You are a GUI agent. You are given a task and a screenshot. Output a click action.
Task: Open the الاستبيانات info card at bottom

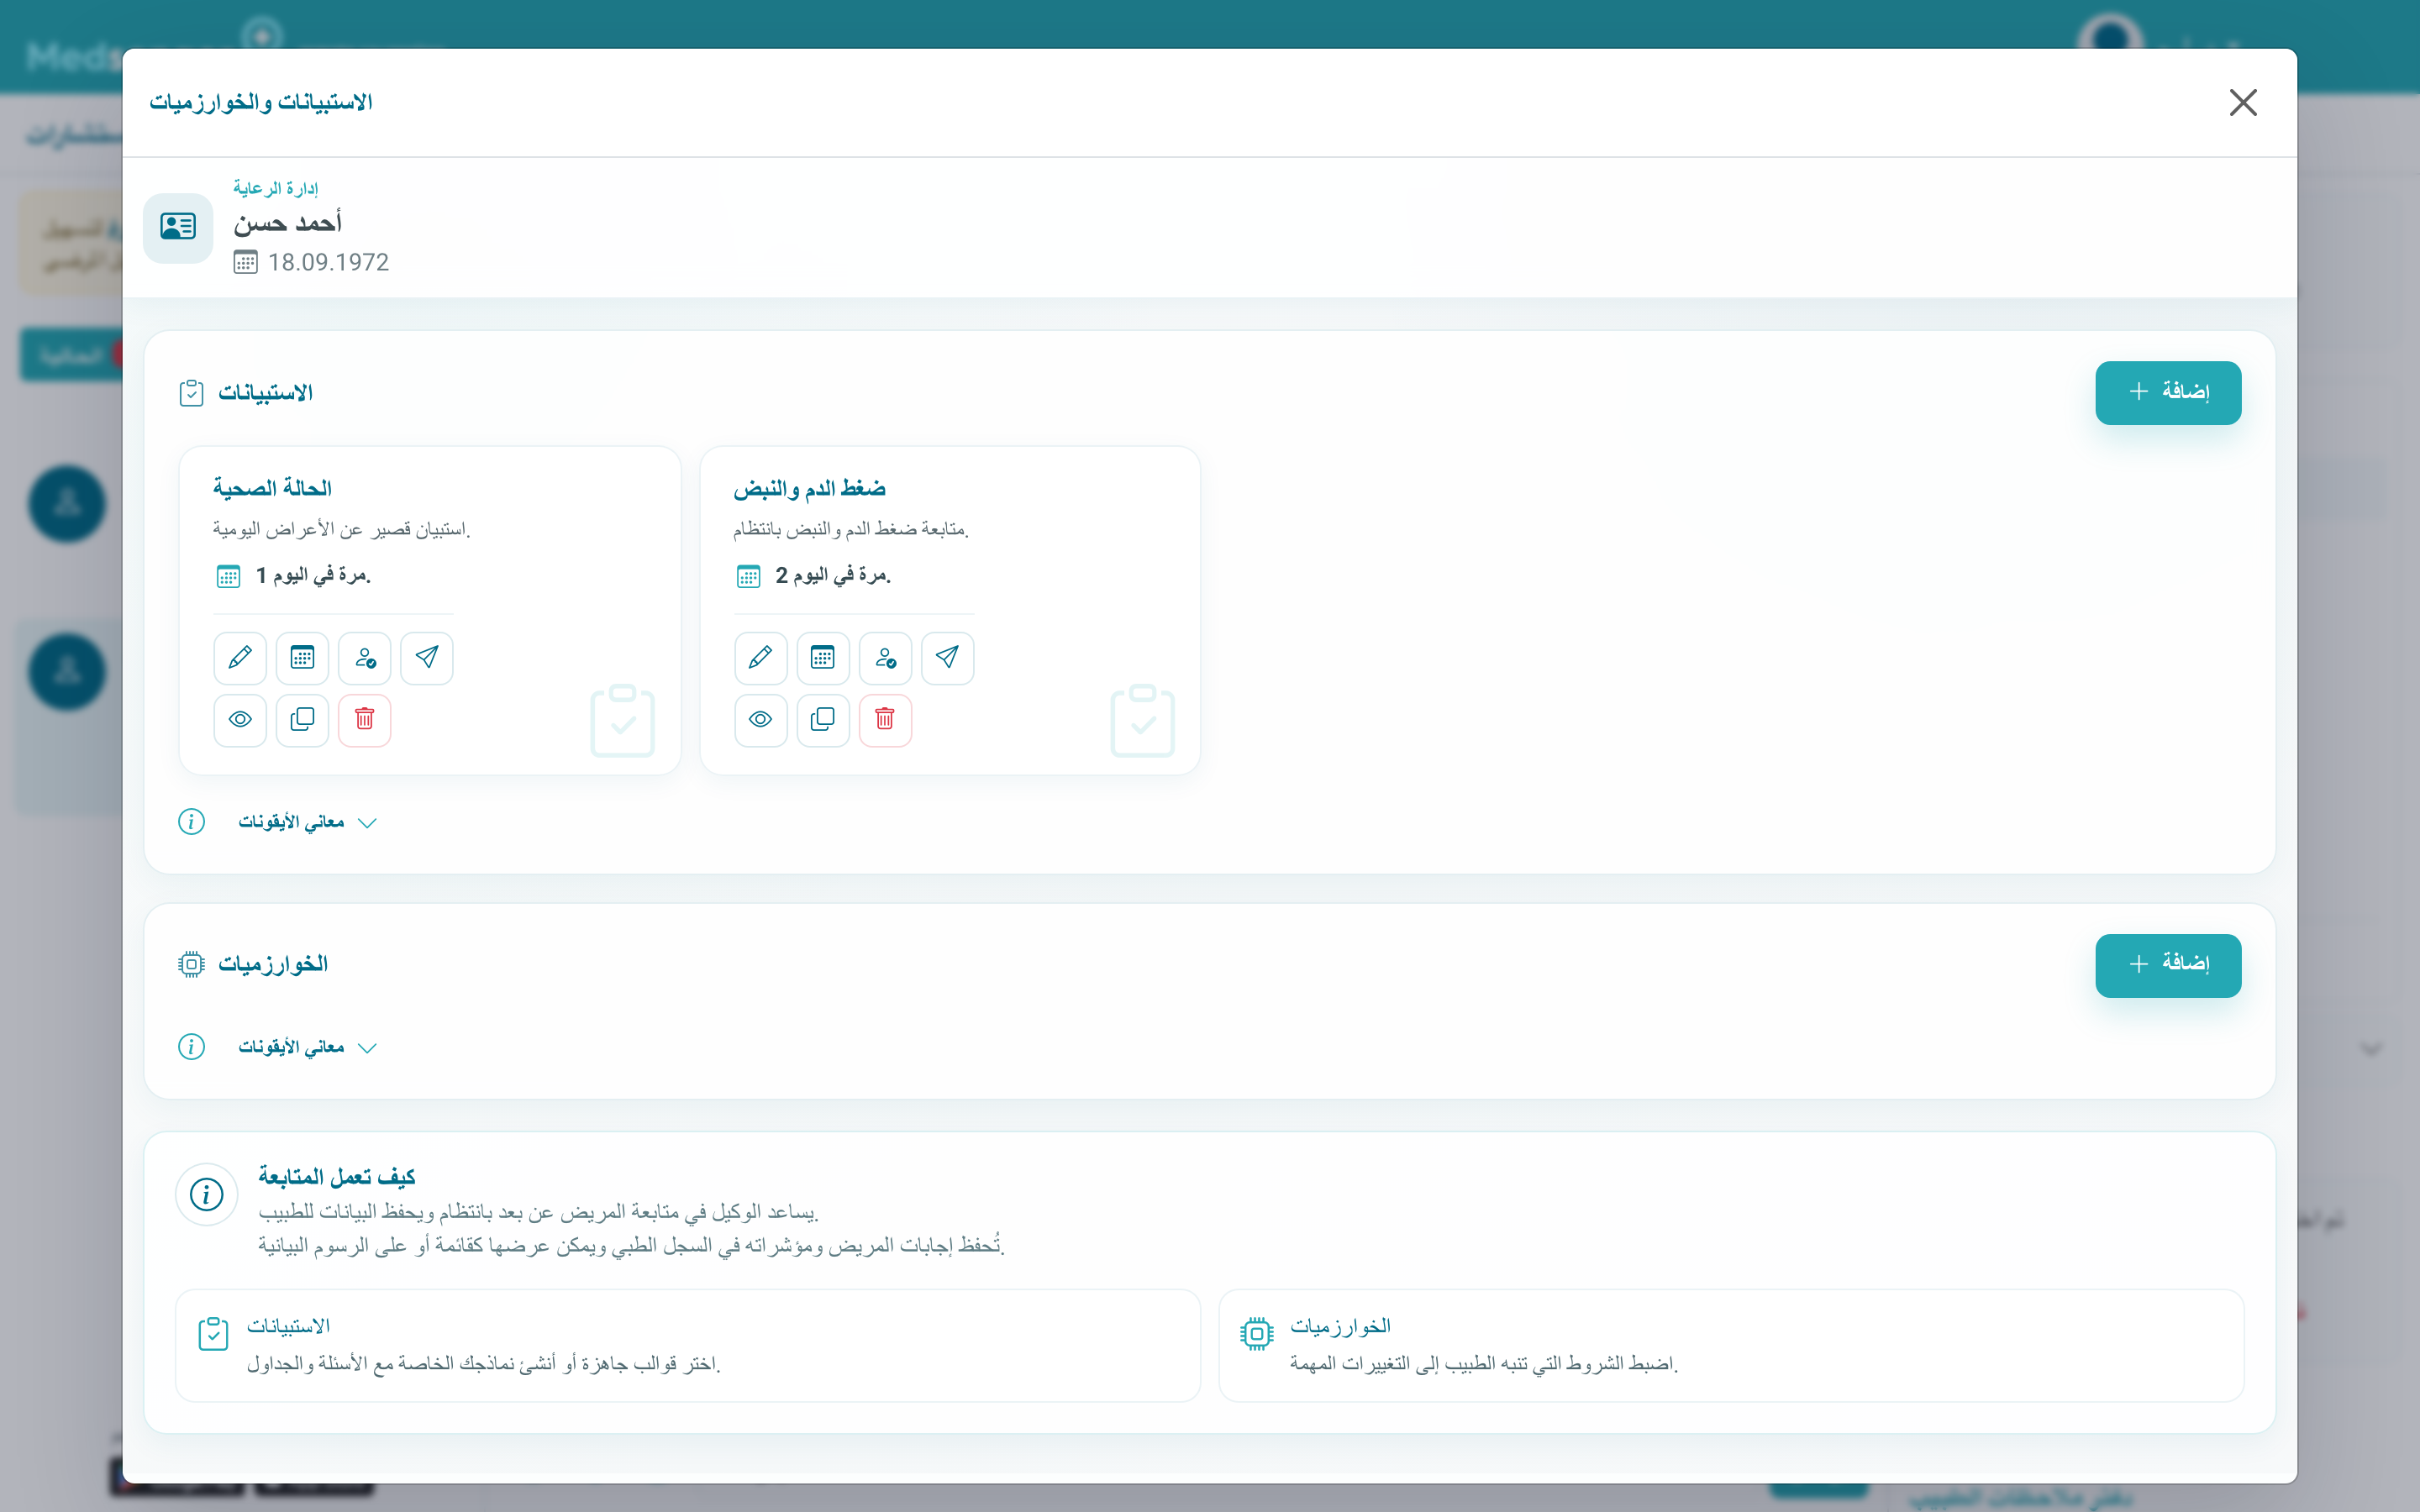pos(688,1345)
